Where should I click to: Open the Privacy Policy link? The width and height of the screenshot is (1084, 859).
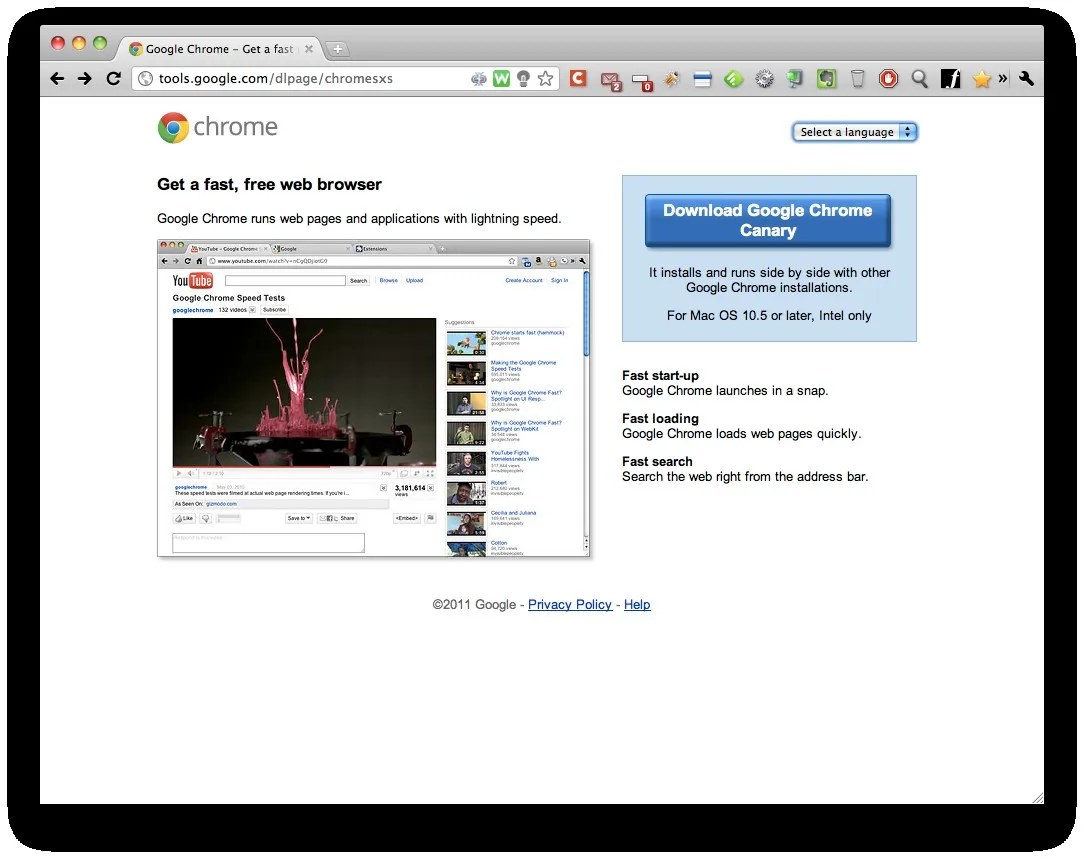point(570,605)
